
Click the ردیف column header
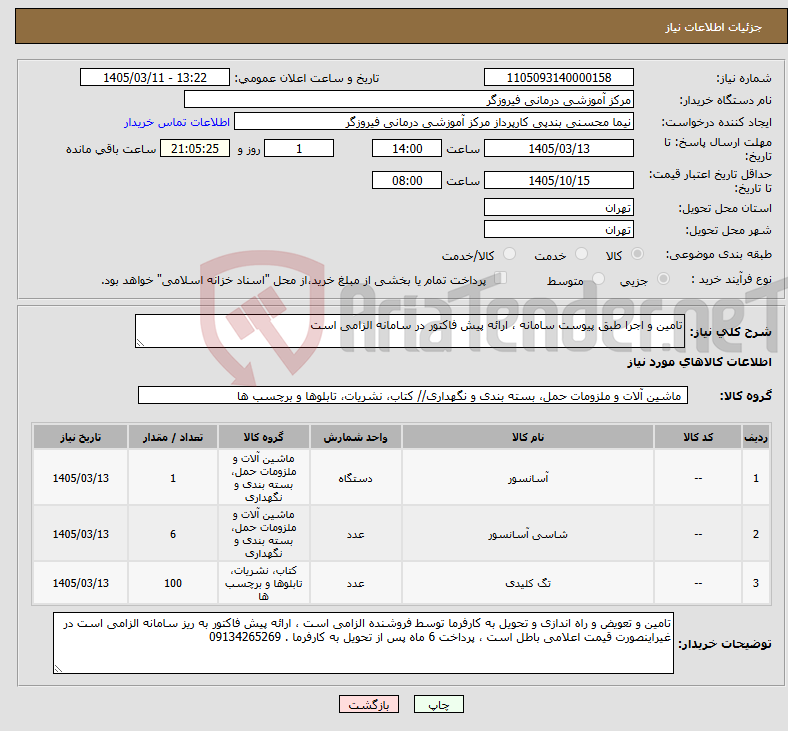(x=756, y=437)
